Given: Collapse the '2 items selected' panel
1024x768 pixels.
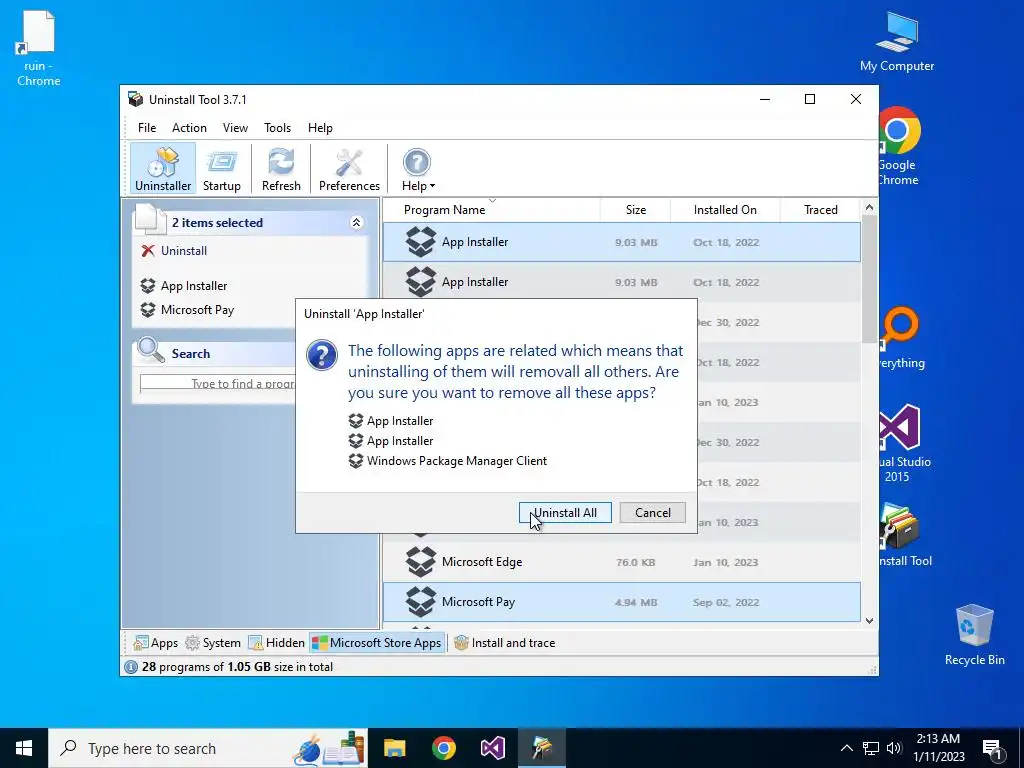Looking at the screenshot, I should tap(356, 223).
